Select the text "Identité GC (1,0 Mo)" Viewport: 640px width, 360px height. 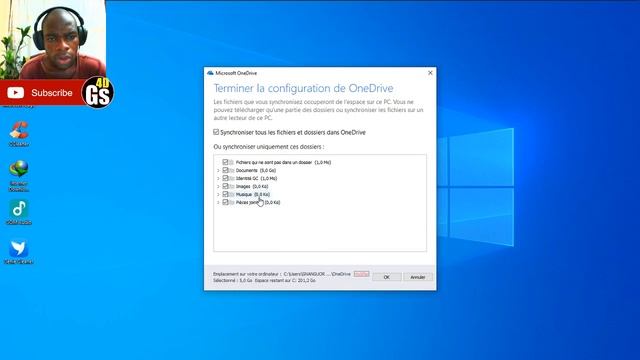click(256, 178)
